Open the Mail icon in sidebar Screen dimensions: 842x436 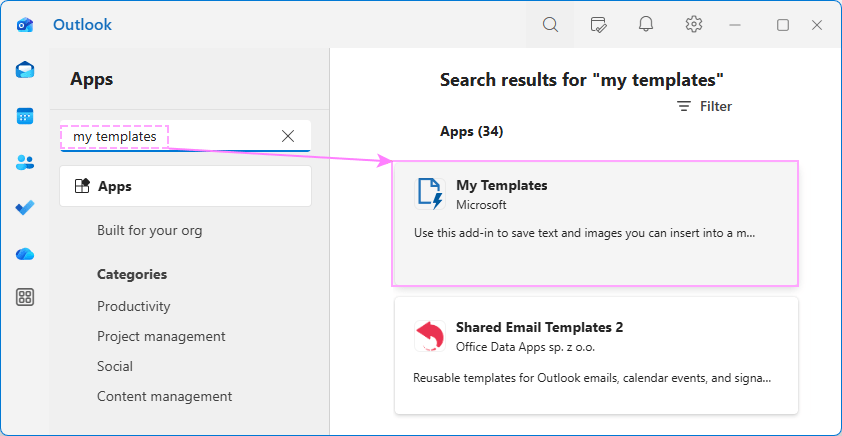tap(25, 70)
